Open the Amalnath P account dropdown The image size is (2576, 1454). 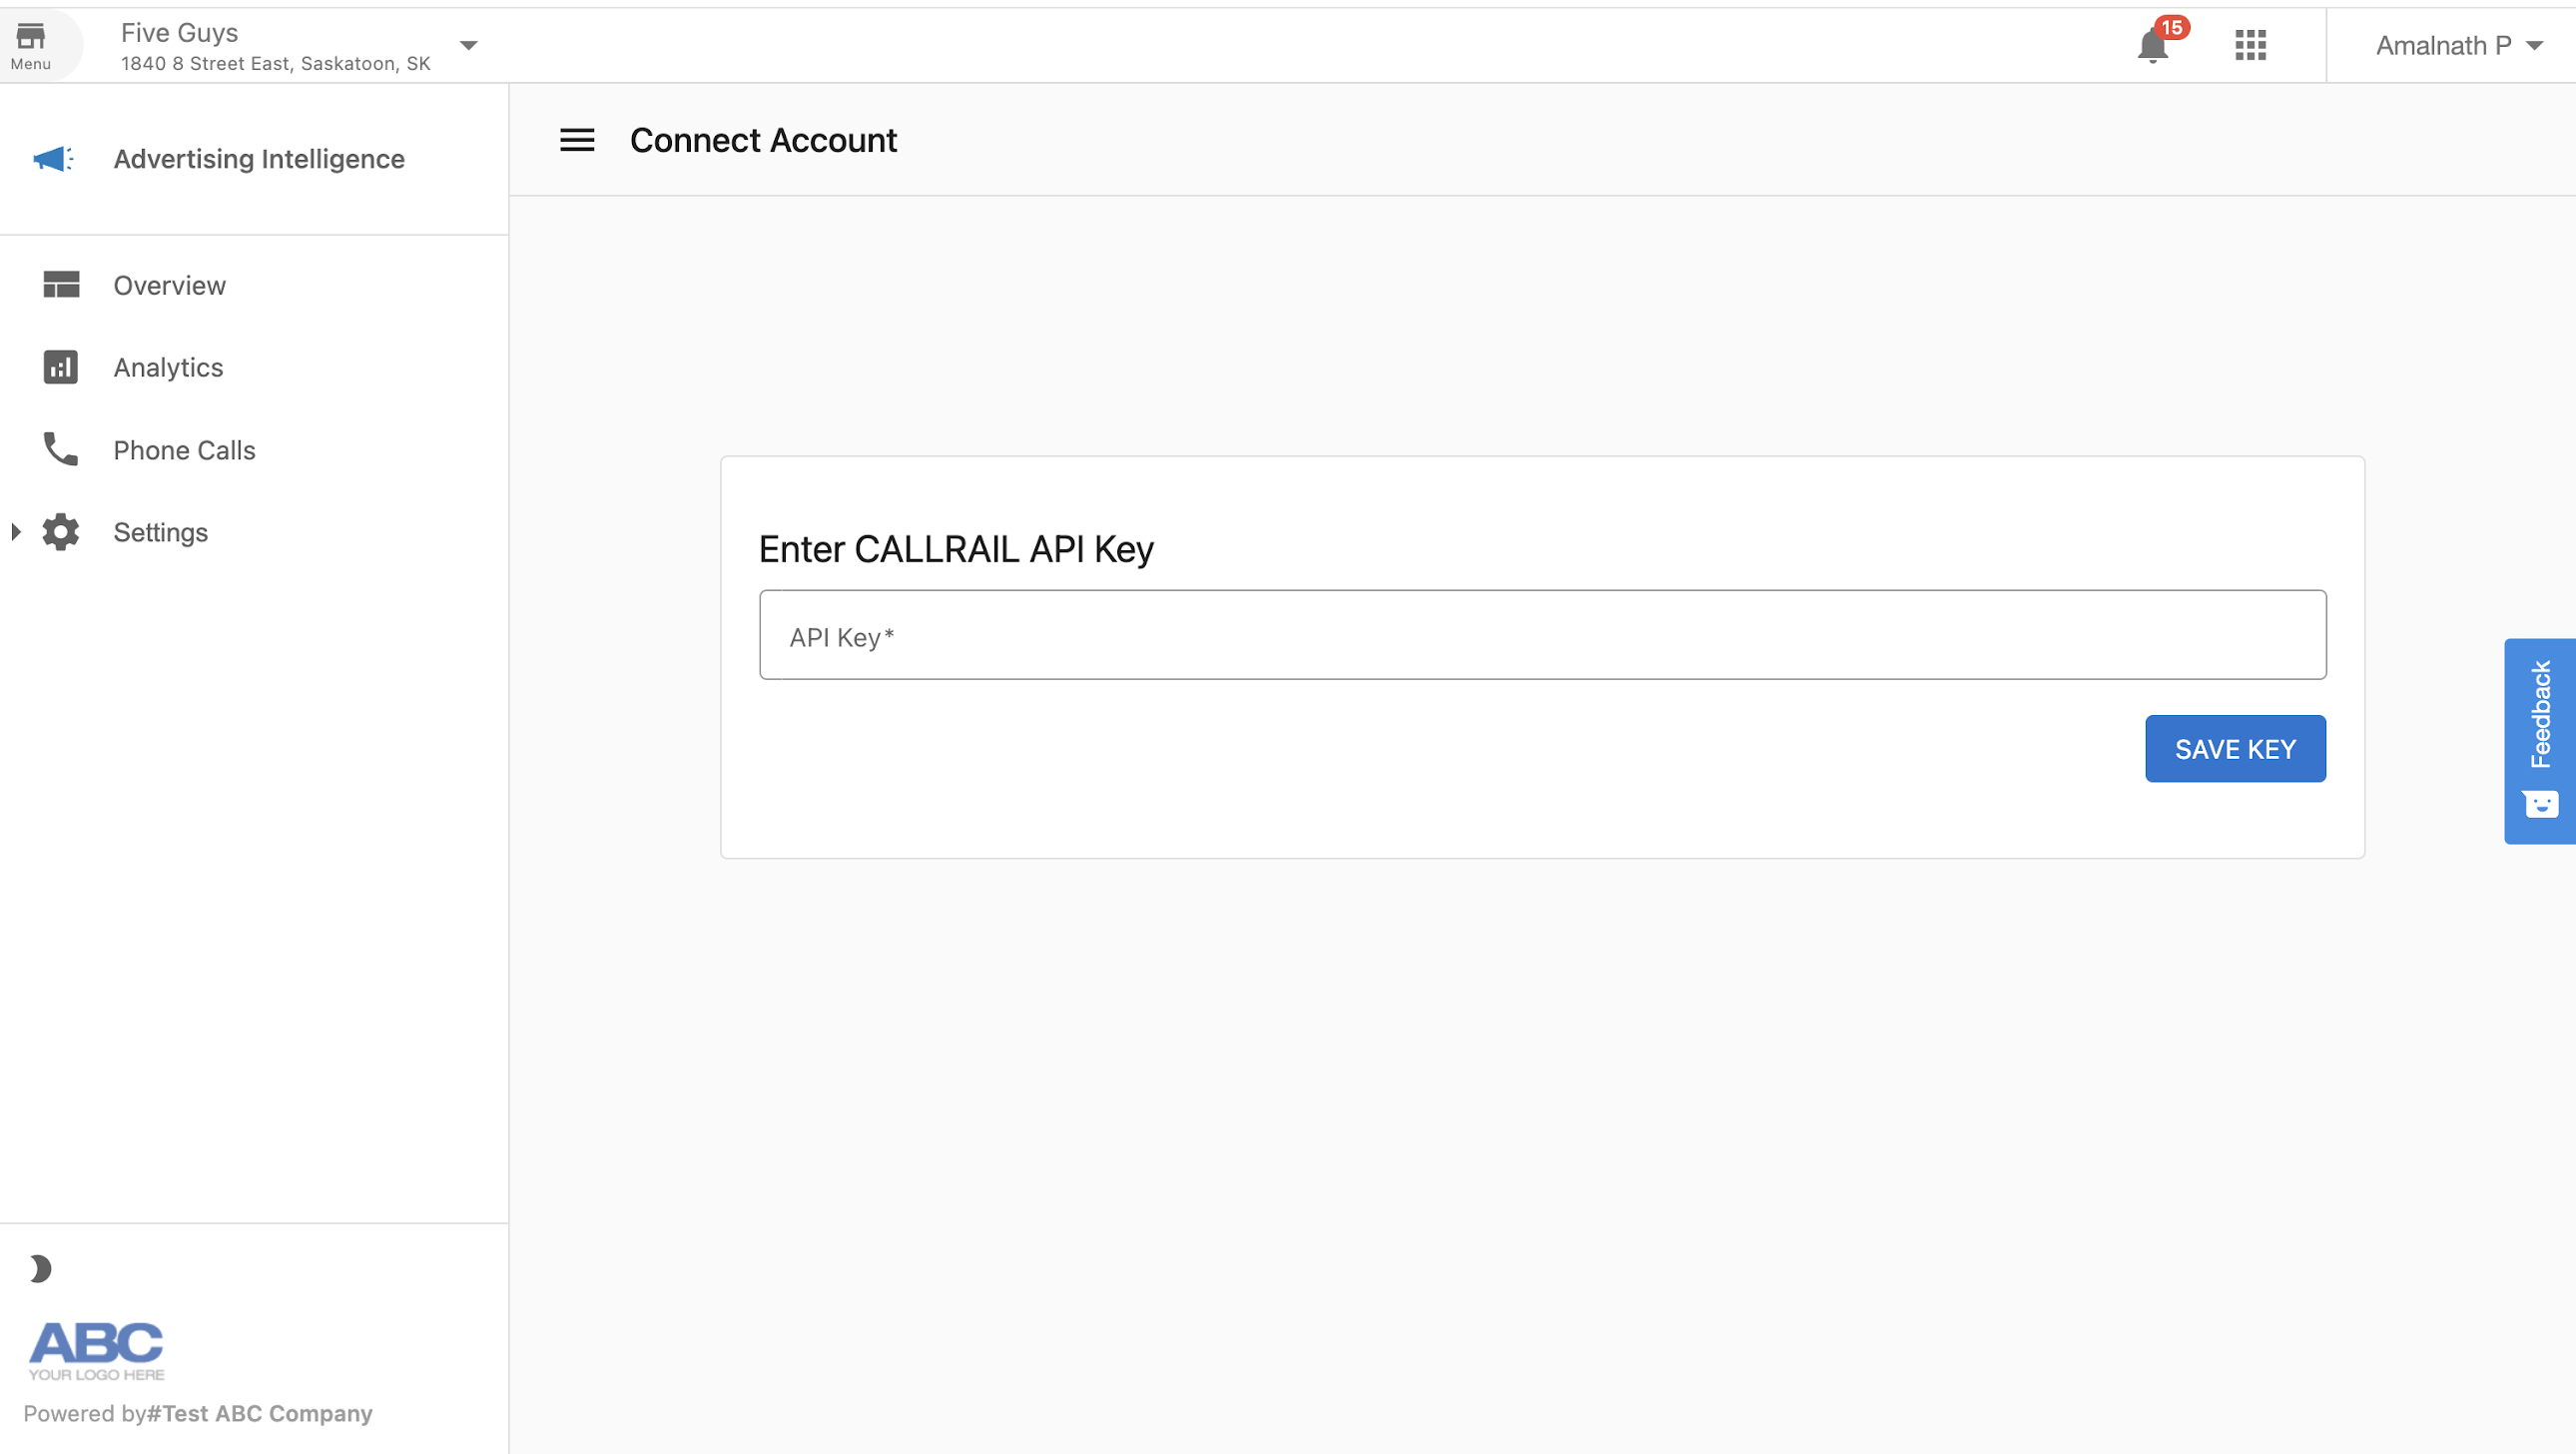click(2535, 45)
